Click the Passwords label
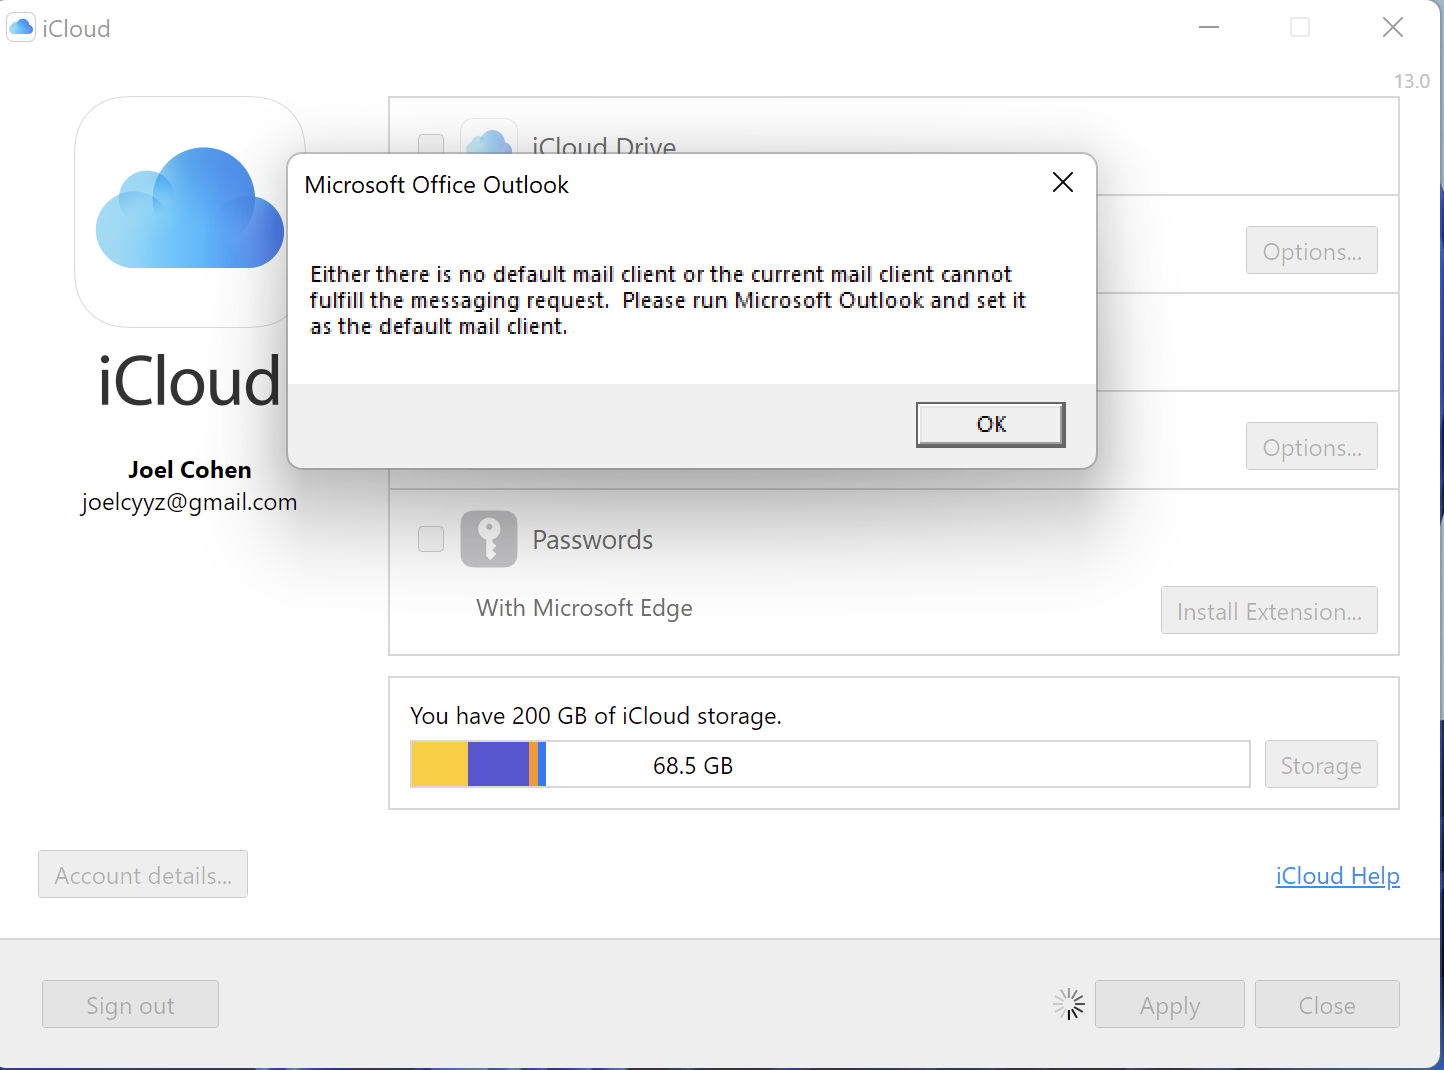 pyautogui.click(x=592, y=540)
